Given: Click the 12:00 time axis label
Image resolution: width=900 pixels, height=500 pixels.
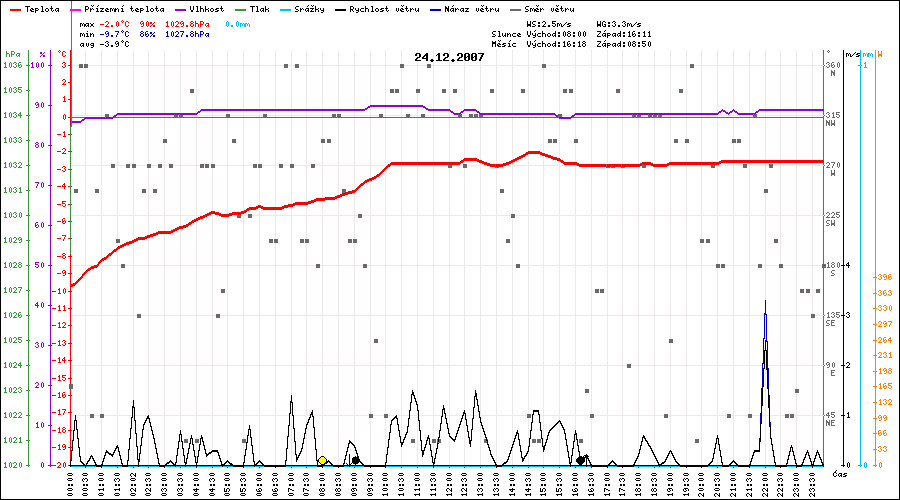Looking at the screenshot, I should click(x=448, y=483).
